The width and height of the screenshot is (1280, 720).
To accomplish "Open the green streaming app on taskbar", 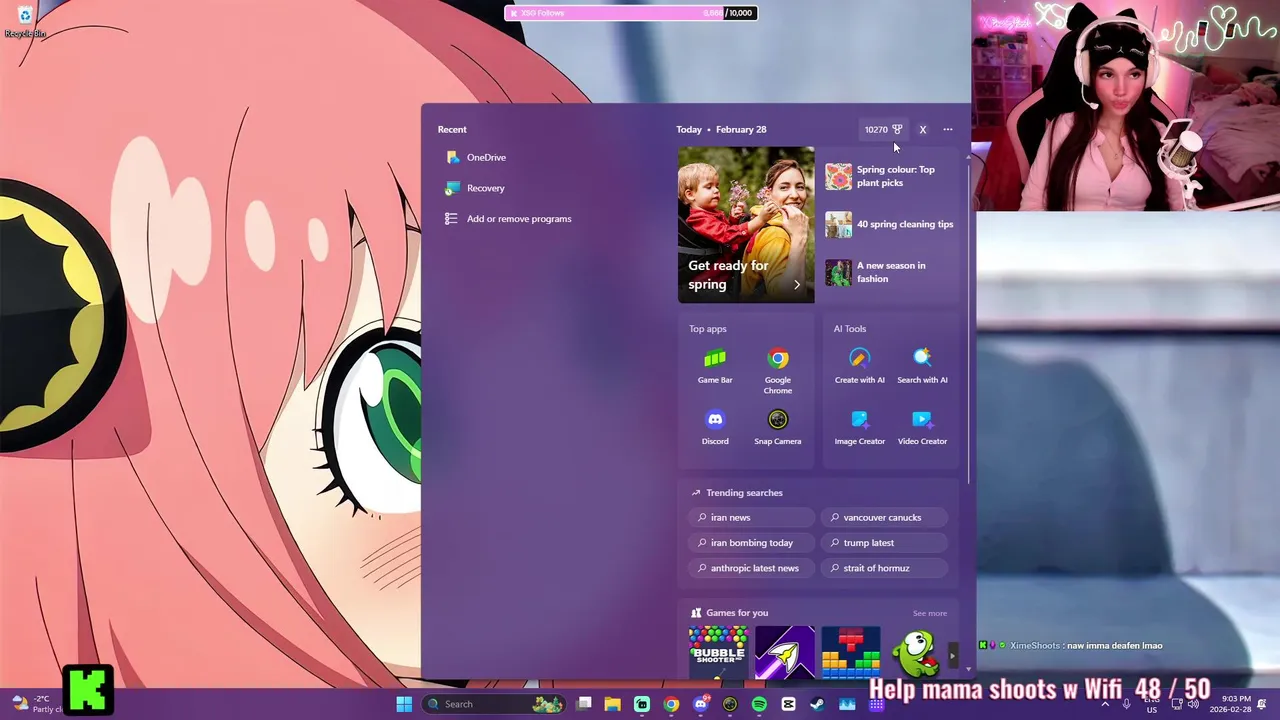I will click(x=642, y=704).
